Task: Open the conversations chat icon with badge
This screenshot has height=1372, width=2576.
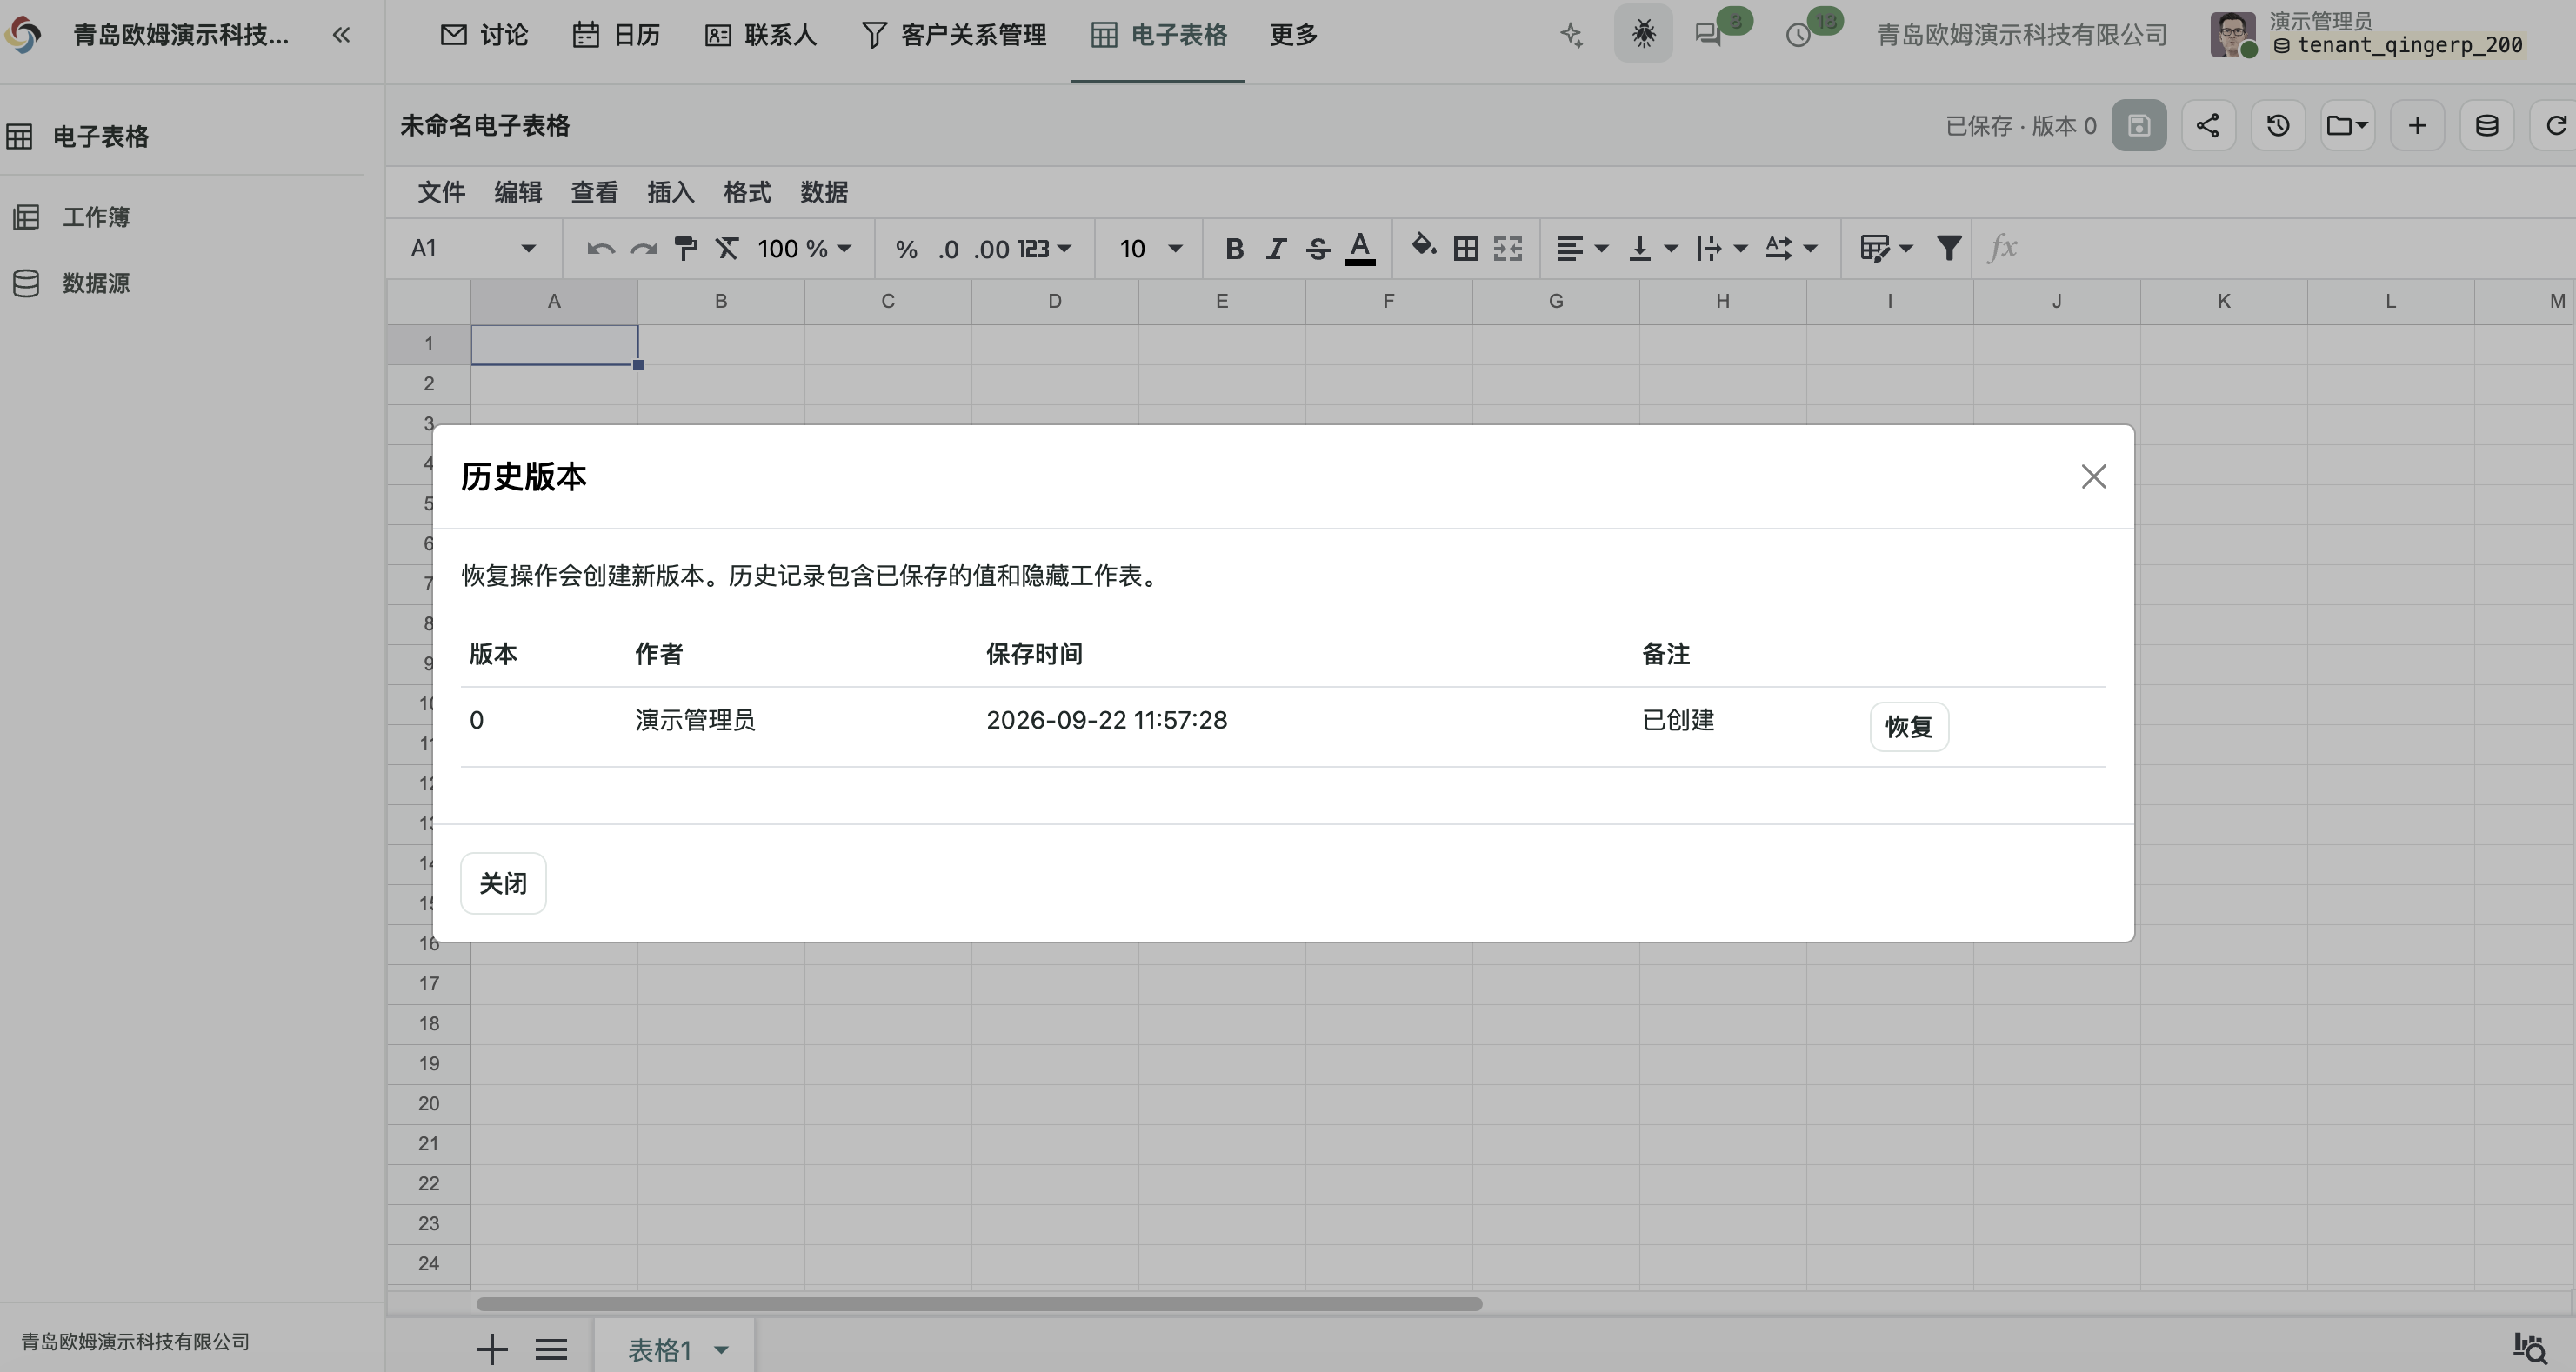Action: tap(1709, 35)
